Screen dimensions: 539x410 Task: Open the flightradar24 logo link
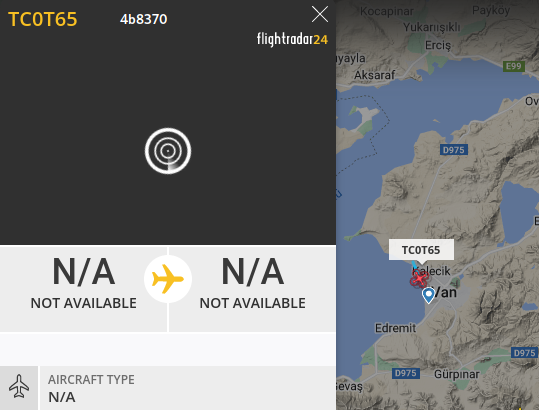(292, 39)
